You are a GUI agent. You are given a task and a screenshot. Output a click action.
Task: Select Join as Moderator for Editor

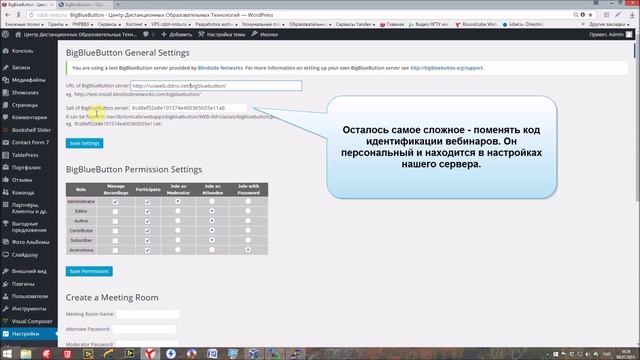(178, 211)
